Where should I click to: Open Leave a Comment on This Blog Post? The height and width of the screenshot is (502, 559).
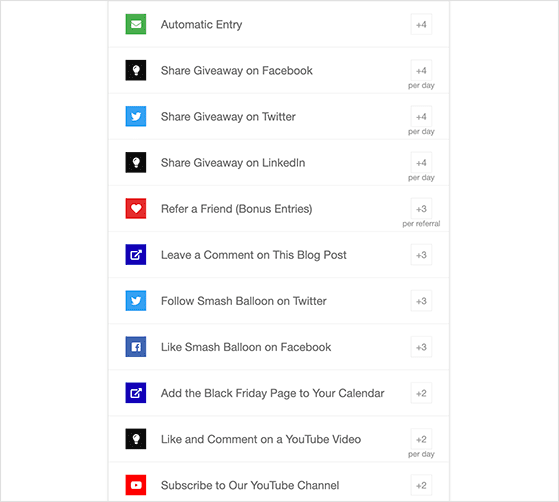tap(279, 255)
